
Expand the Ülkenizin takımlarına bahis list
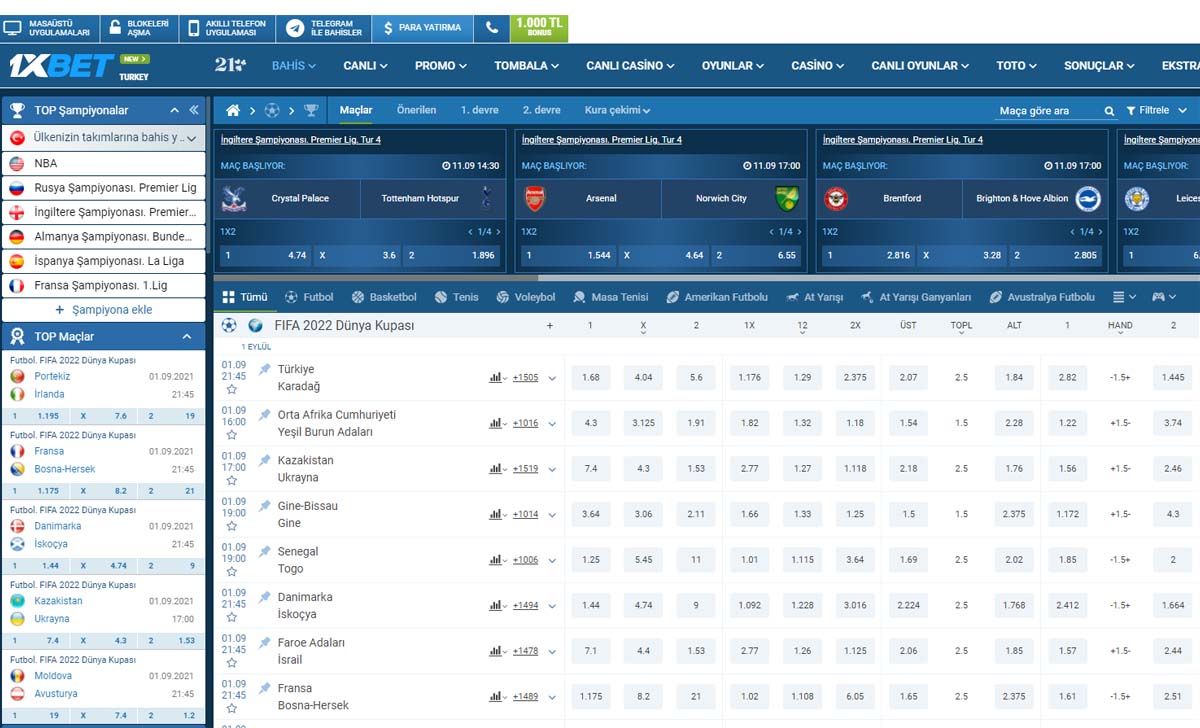tap(191, 137)
